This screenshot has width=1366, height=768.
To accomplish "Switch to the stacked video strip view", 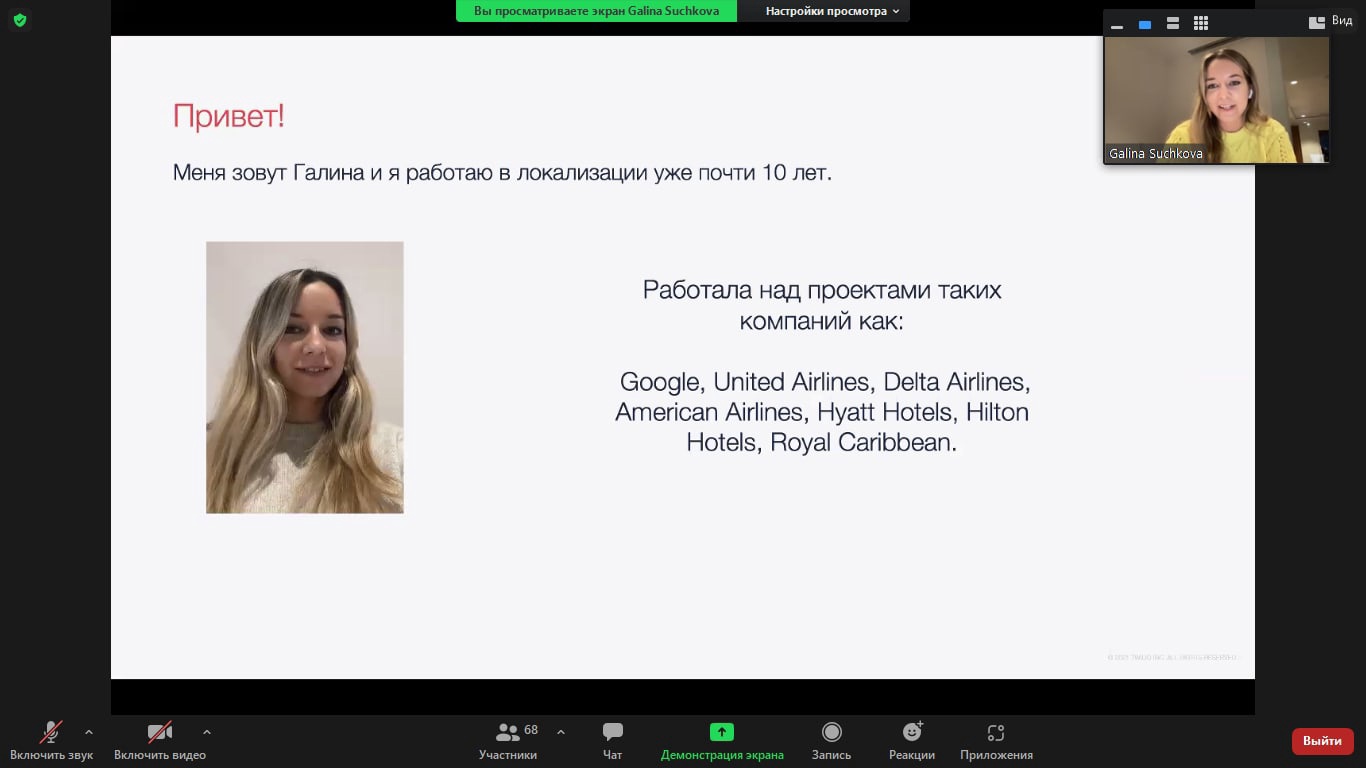I will click(x=1173, y=23).
